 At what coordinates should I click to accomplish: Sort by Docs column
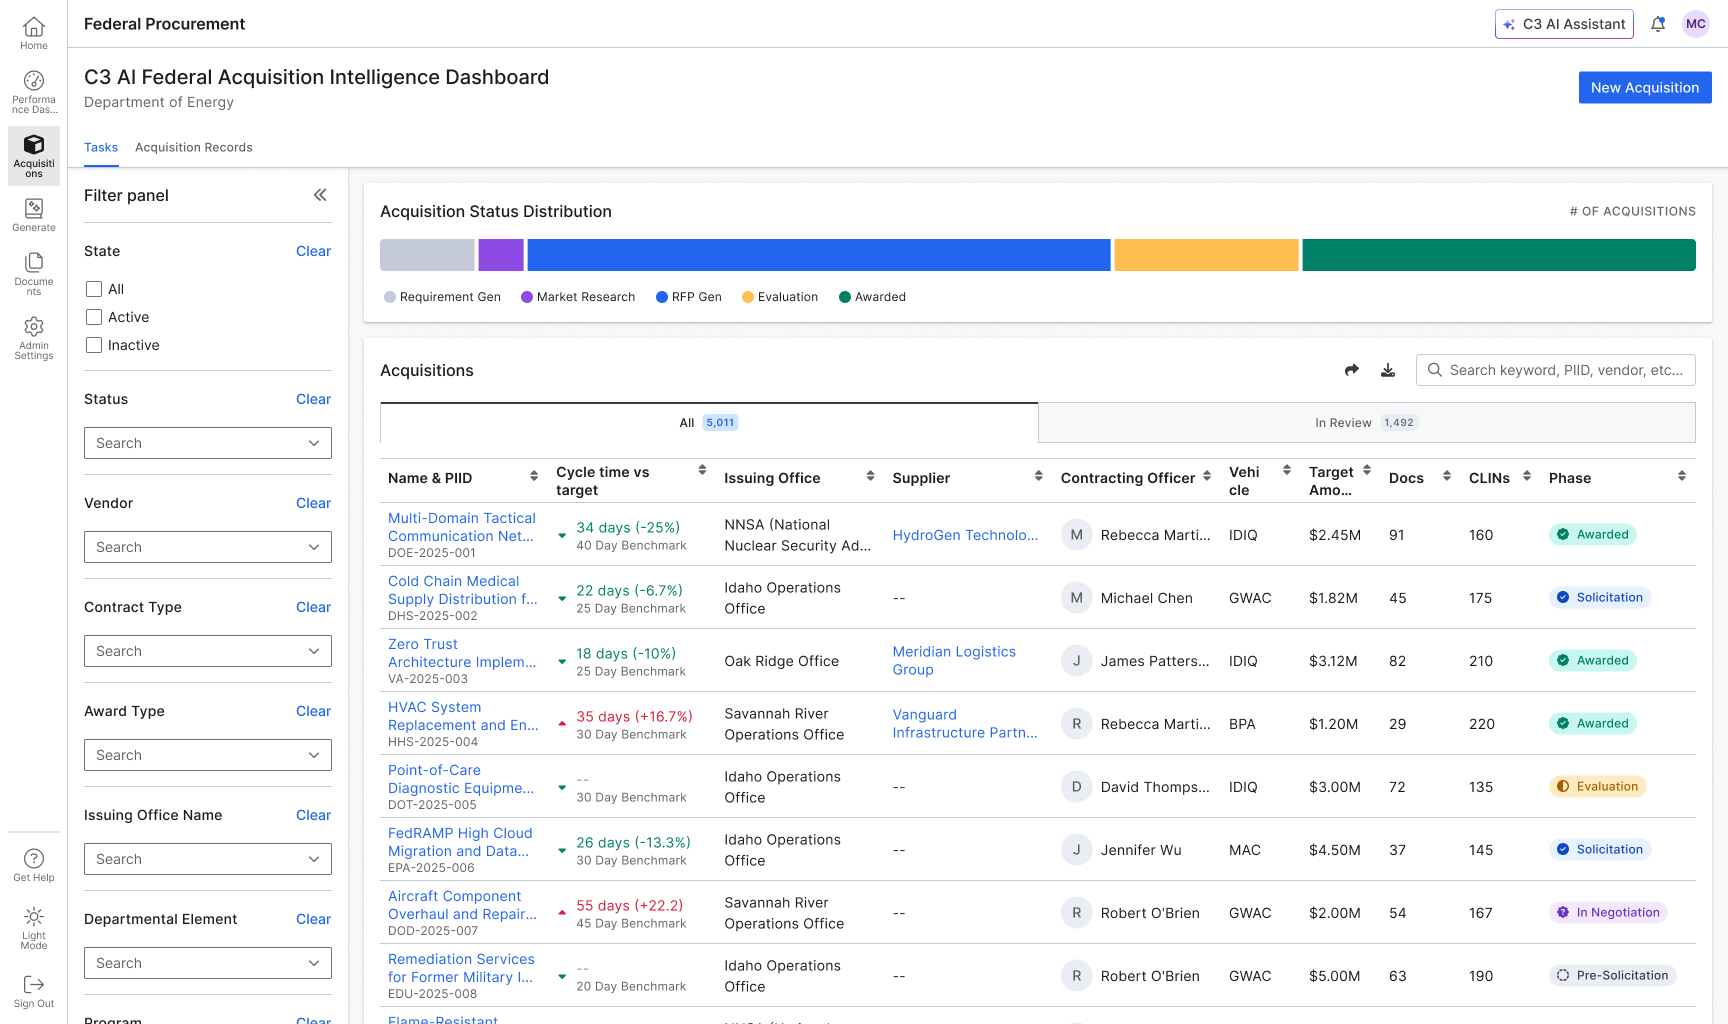click(1447, 476)
